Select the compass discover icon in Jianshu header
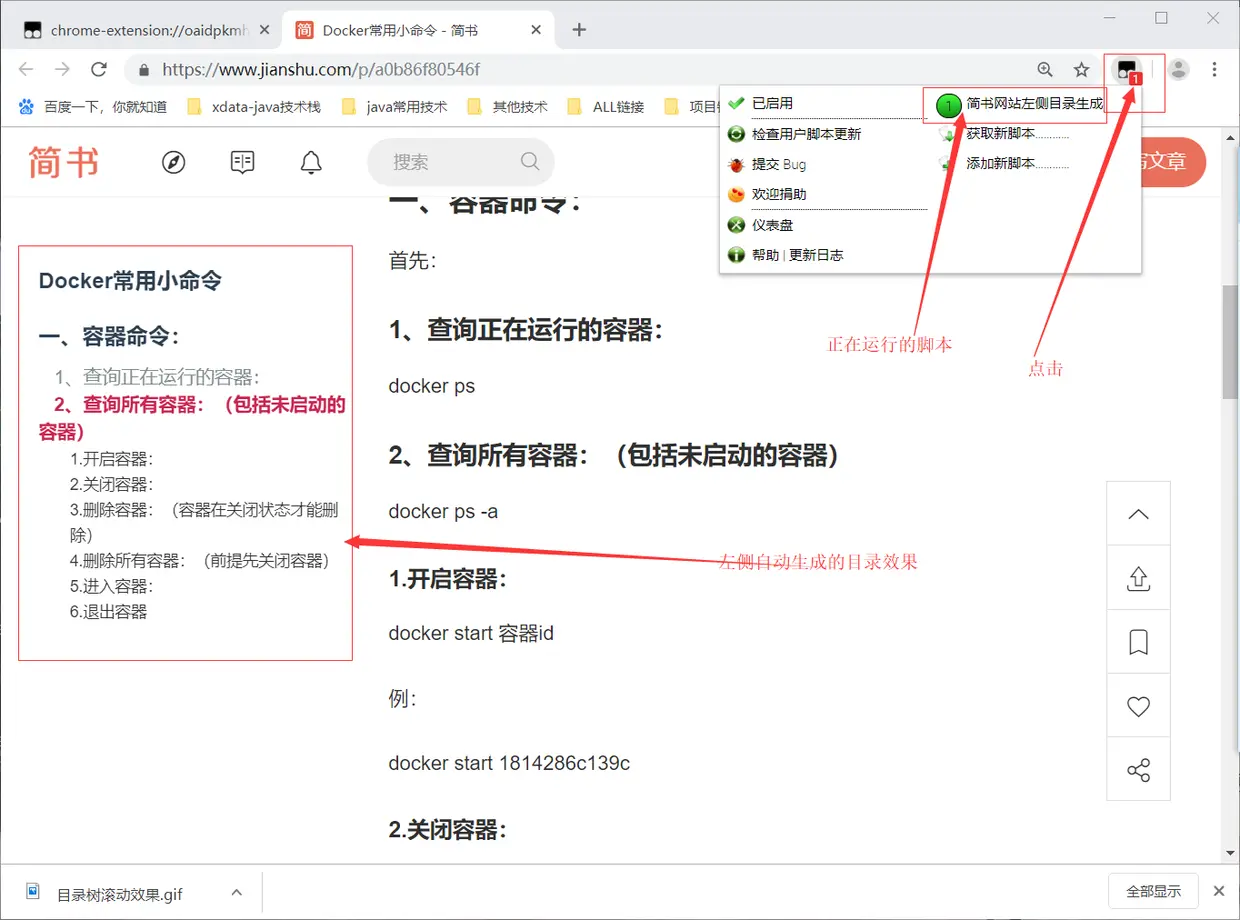The width and height of the screenshot is (1240, 920). click(173, 162)
